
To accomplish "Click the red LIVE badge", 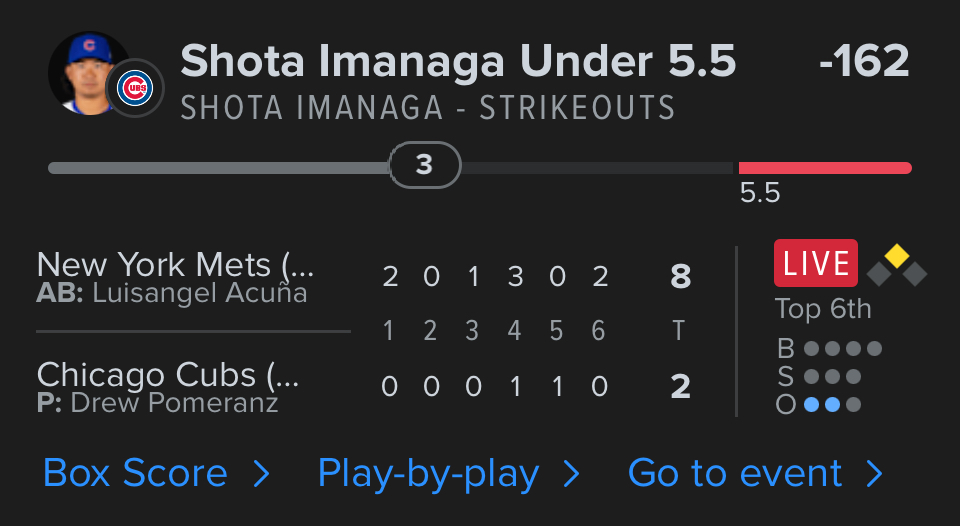I will [815, 263].
